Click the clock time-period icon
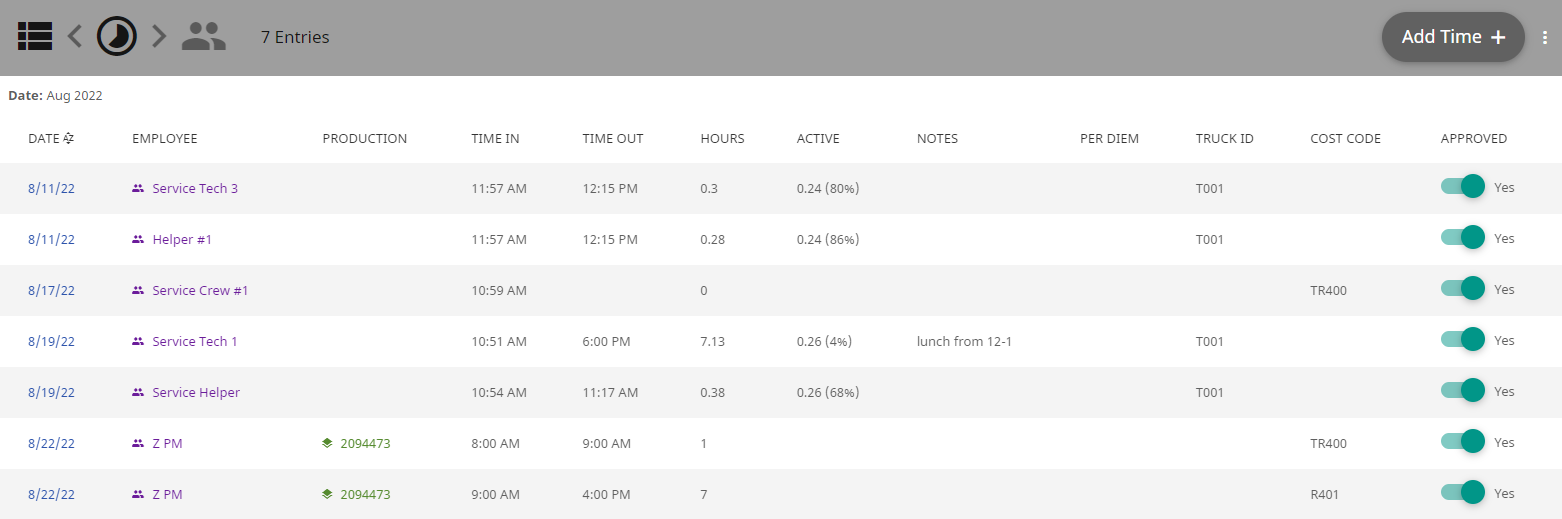The width and height of the screenshot is (1562, 519). (x=116, y=36)
